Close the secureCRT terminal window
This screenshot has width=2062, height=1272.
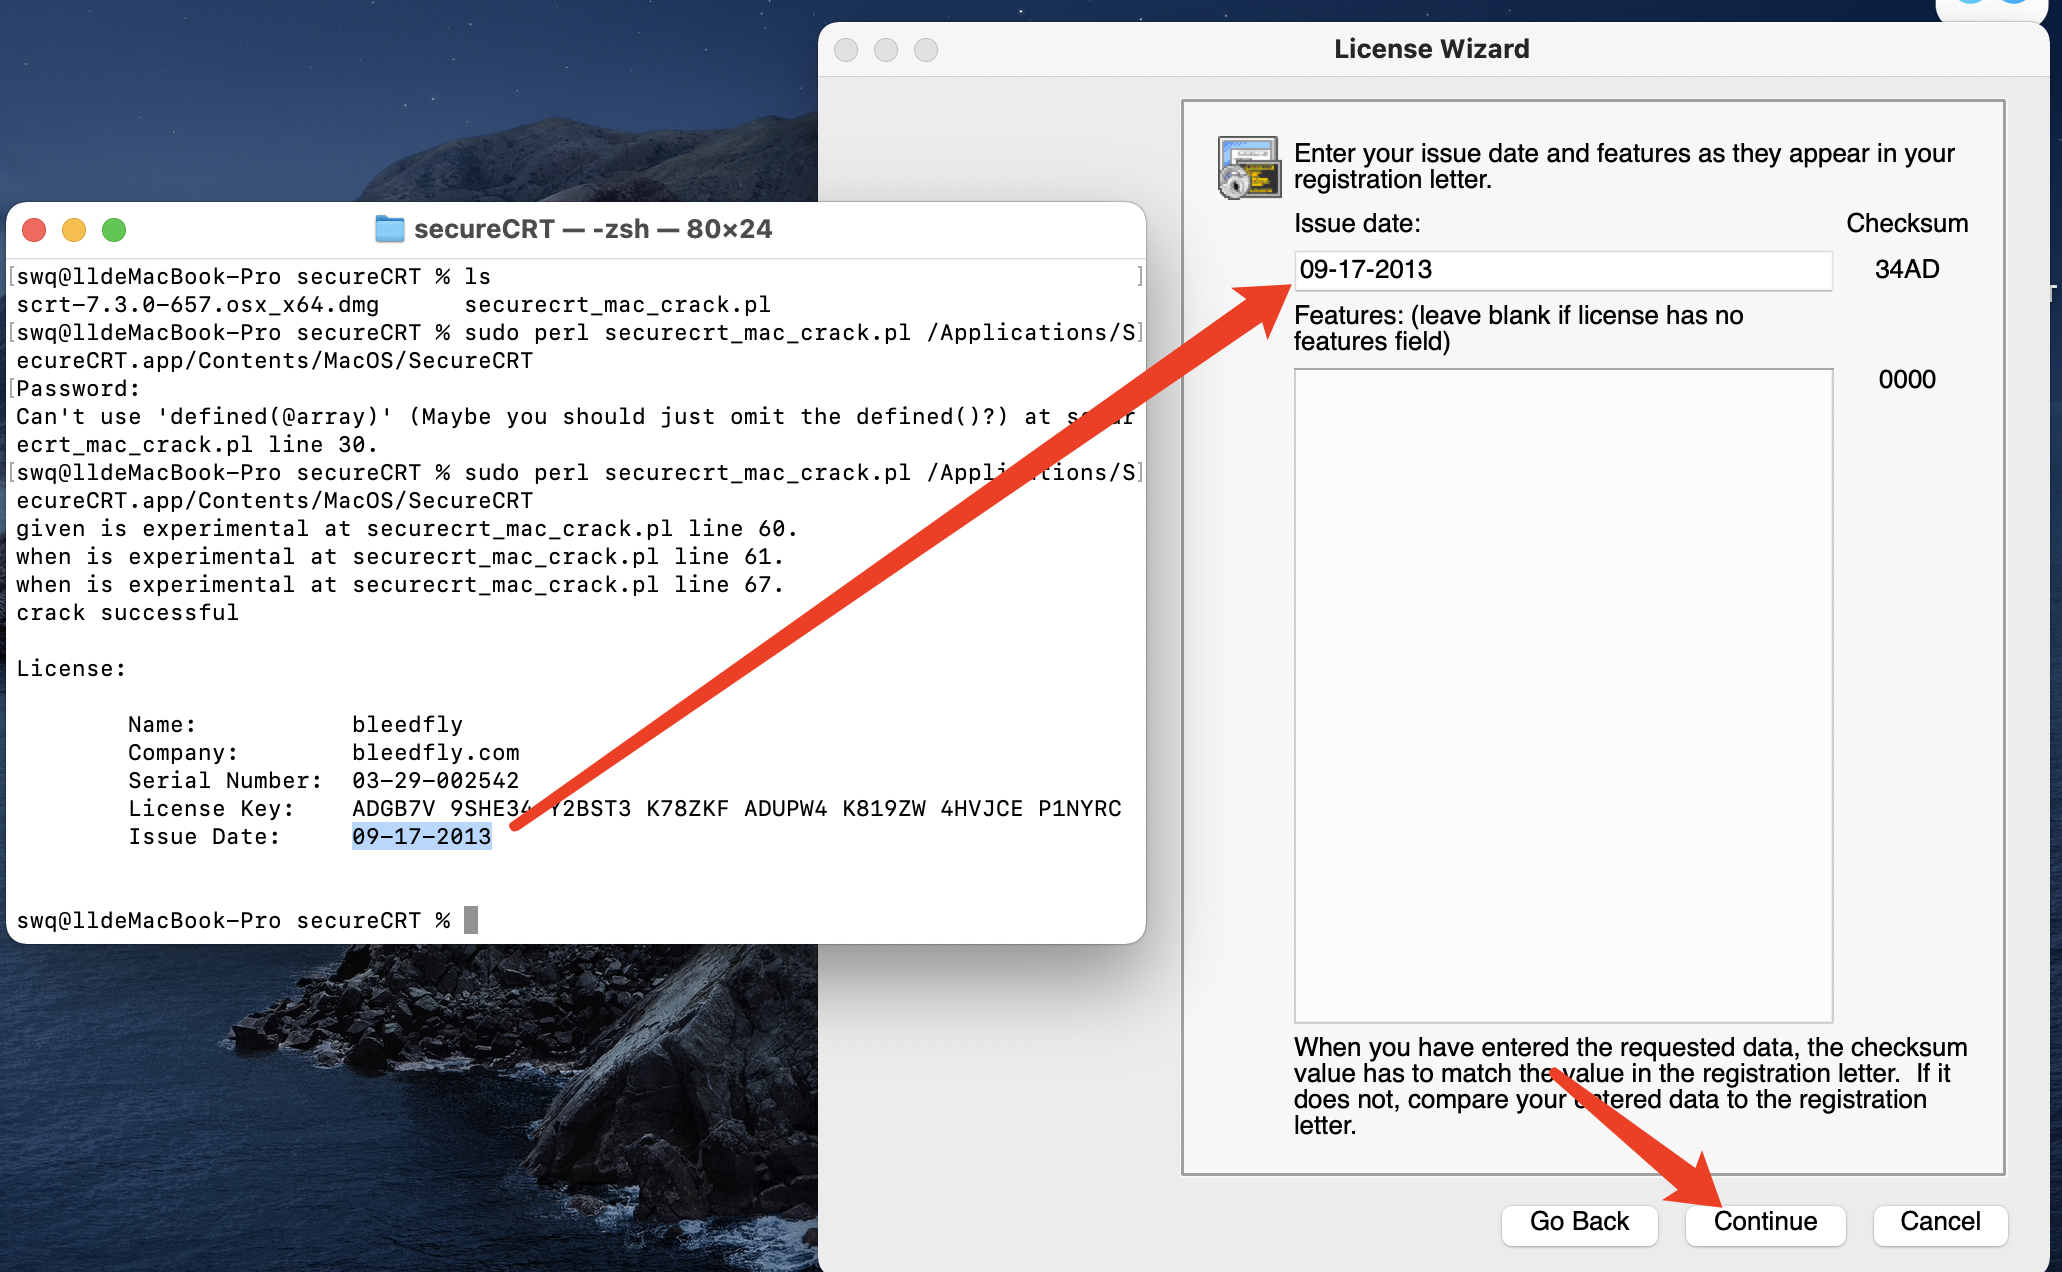34,230
